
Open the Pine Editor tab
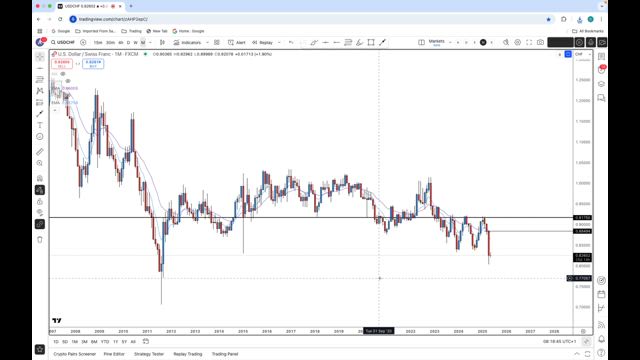tap(114, 354)
